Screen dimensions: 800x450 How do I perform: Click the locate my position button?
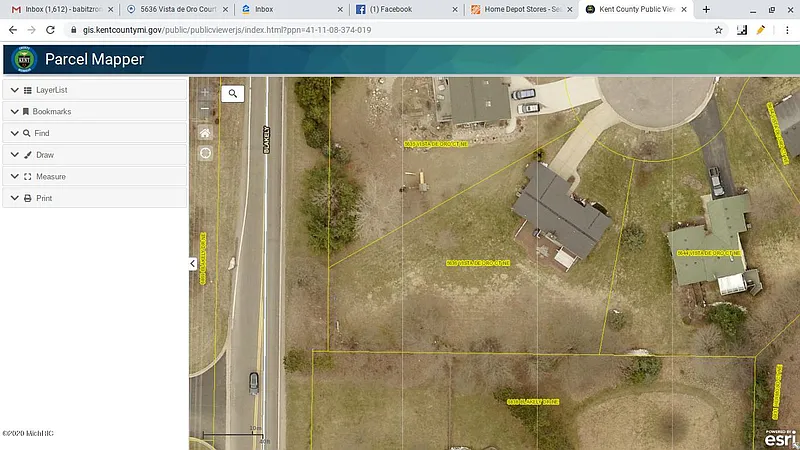[205, 153]
